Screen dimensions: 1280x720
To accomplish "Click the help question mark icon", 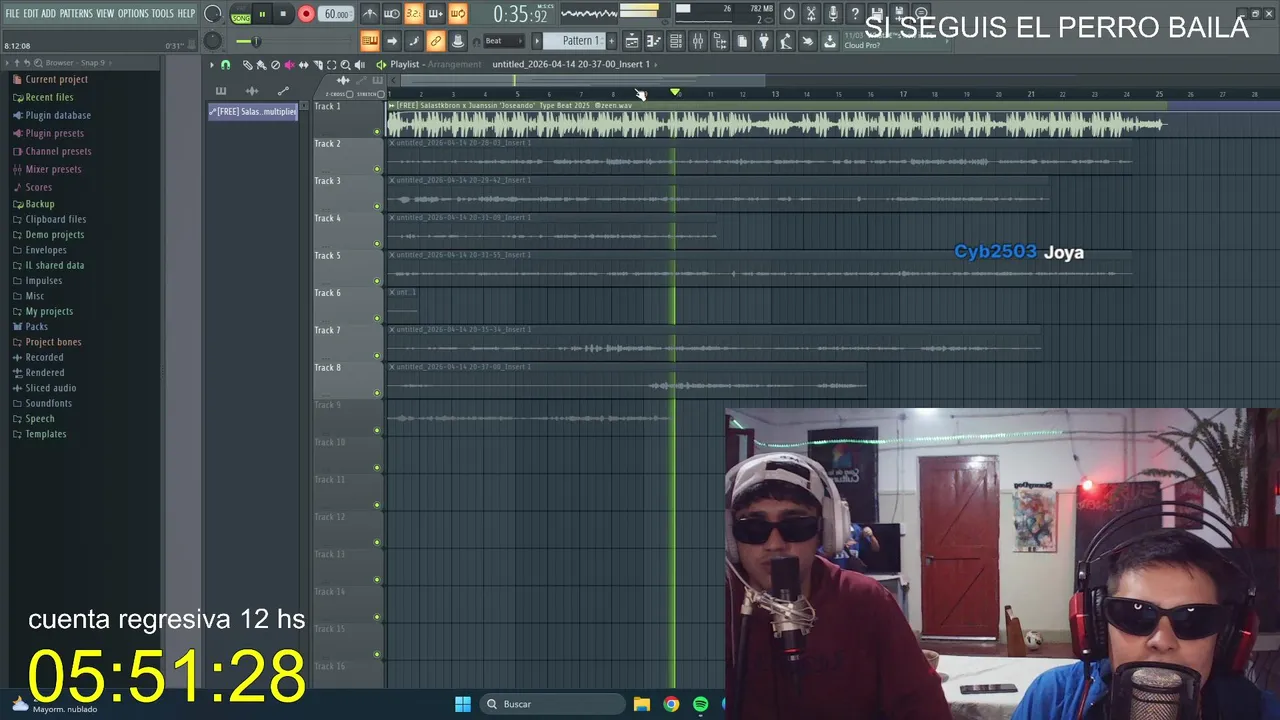I will point(855,14).
